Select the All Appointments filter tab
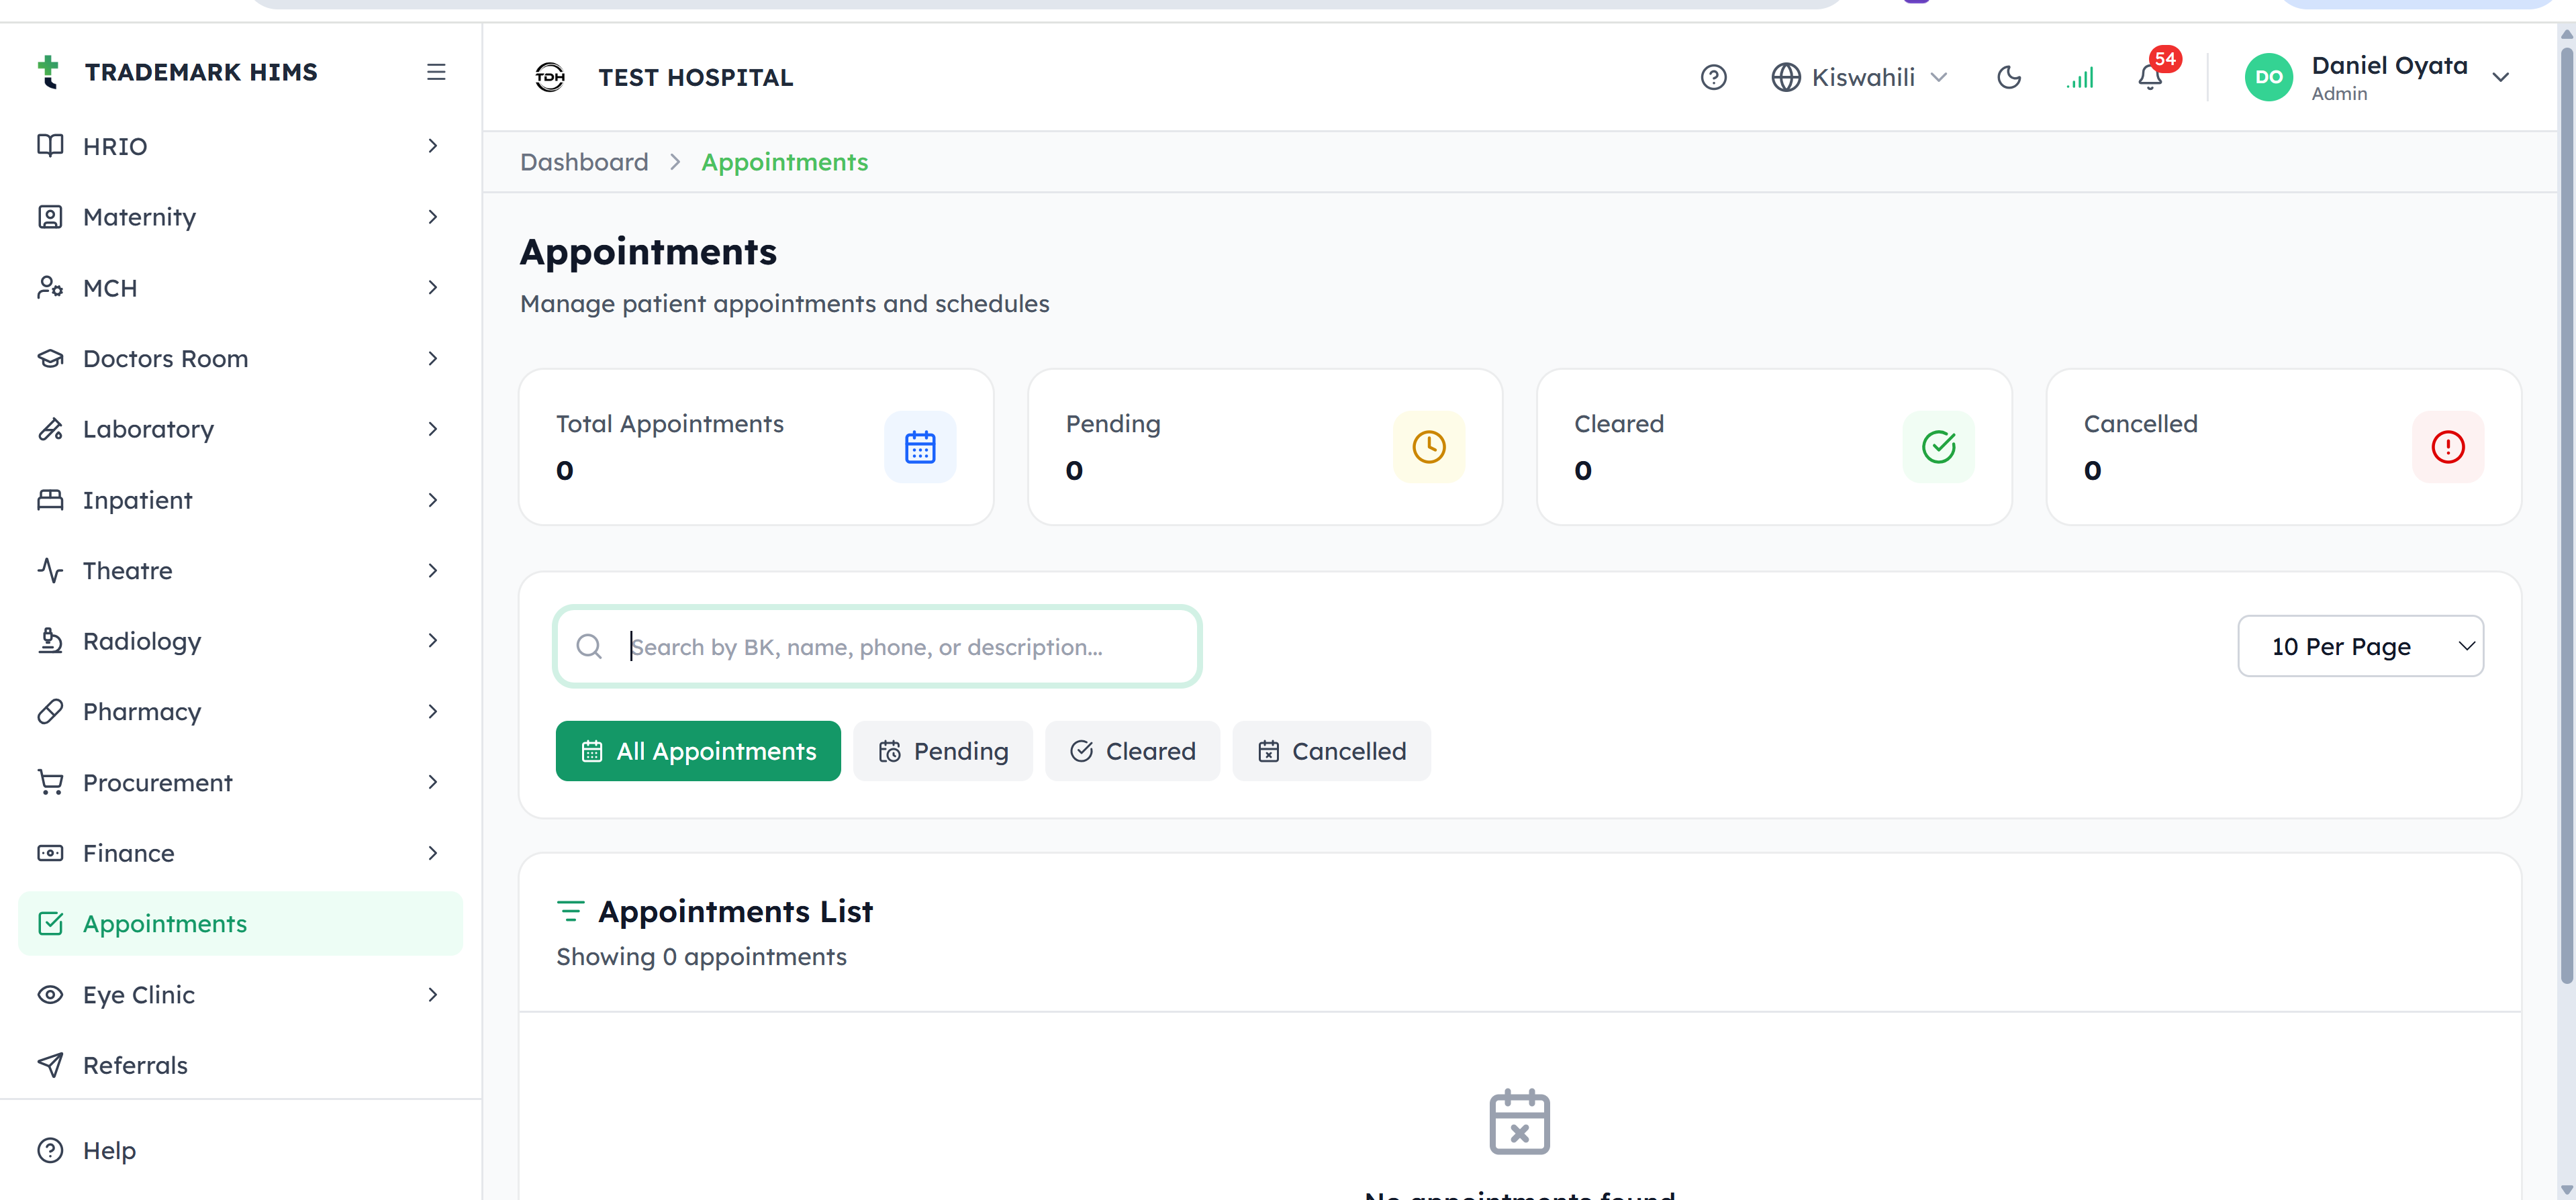 (x=698, y=751)
